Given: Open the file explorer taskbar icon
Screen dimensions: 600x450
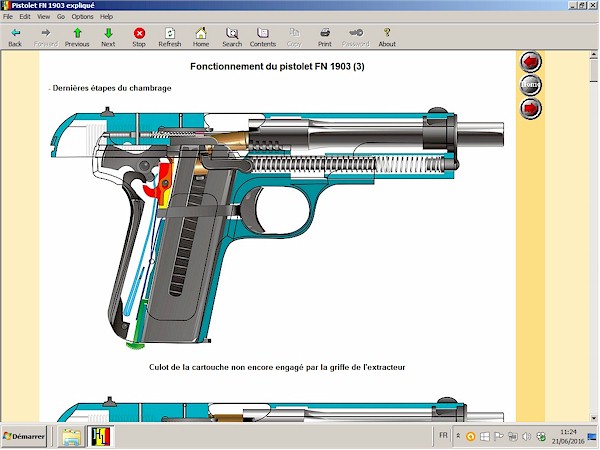Looking at the screenshot, I should pos(72,437).
